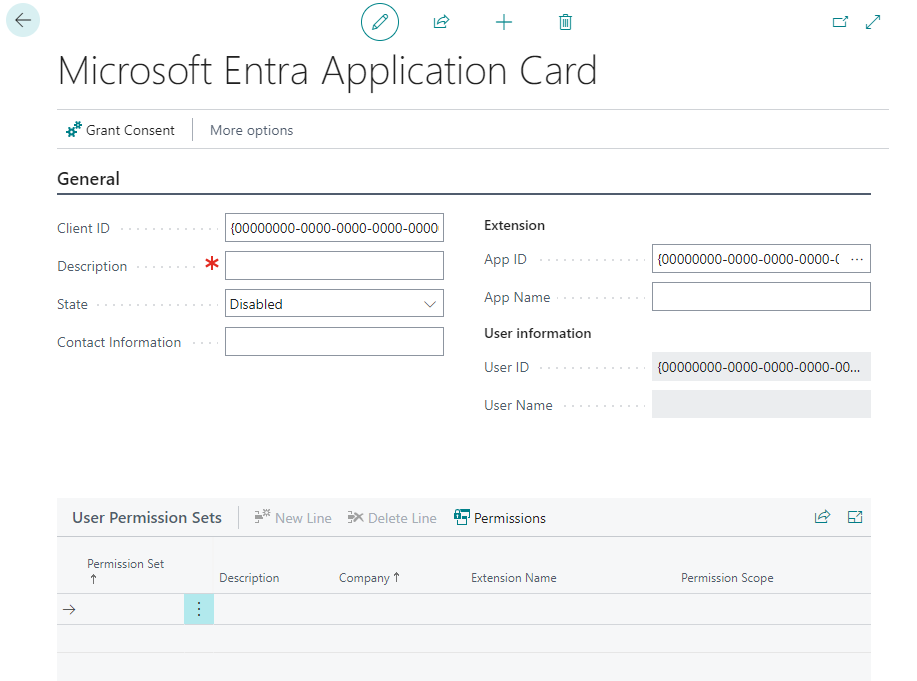Open card in new window icon

840,22
